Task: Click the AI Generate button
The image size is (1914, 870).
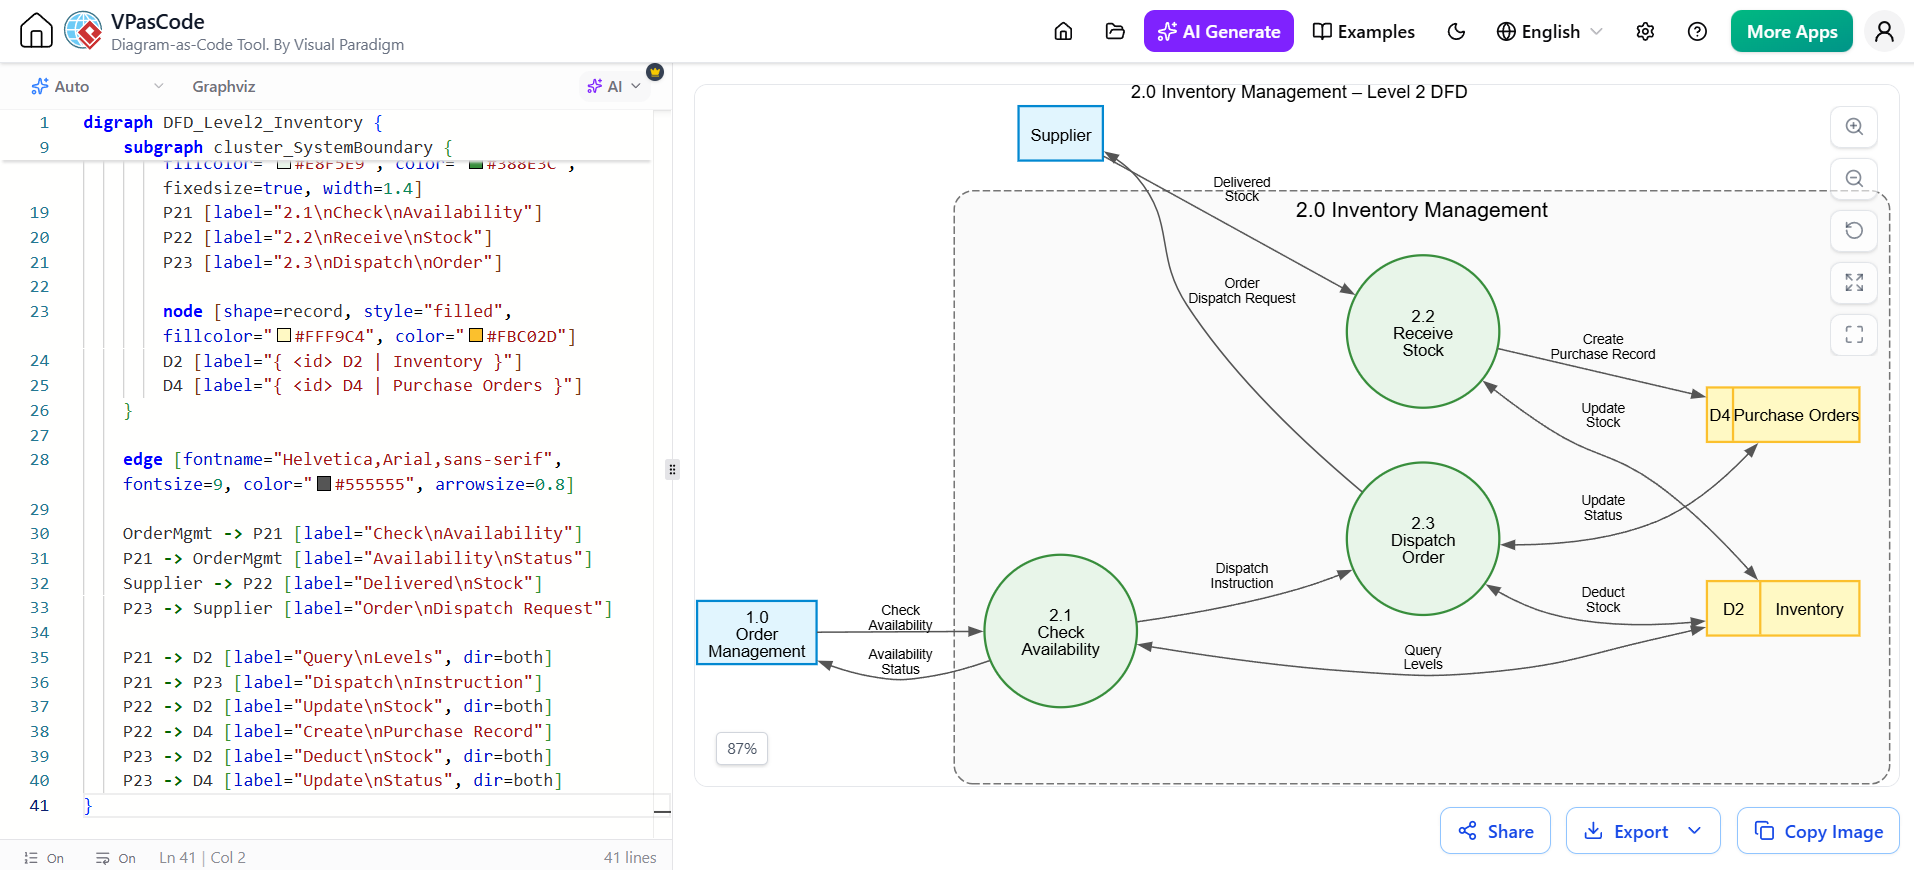Action: click(x=1218, y=31)
